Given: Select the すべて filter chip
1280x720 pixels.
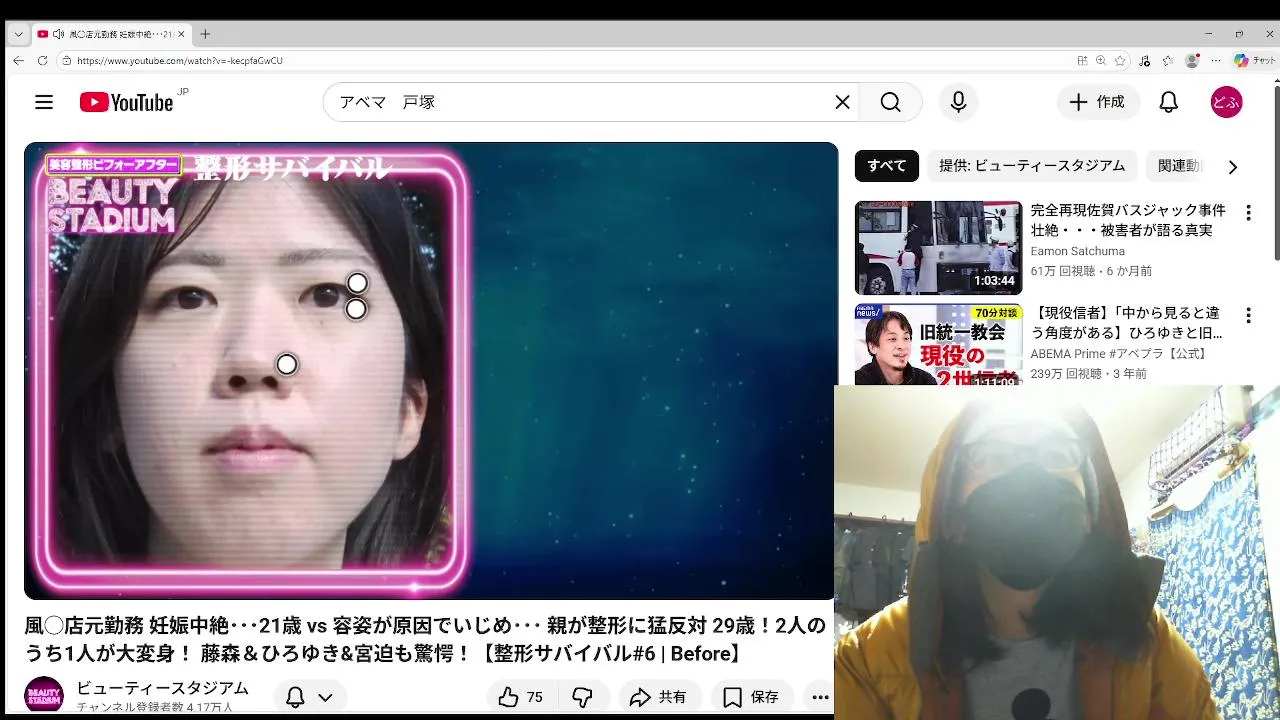Looking at the screenshot, I should tap(886, 166).
